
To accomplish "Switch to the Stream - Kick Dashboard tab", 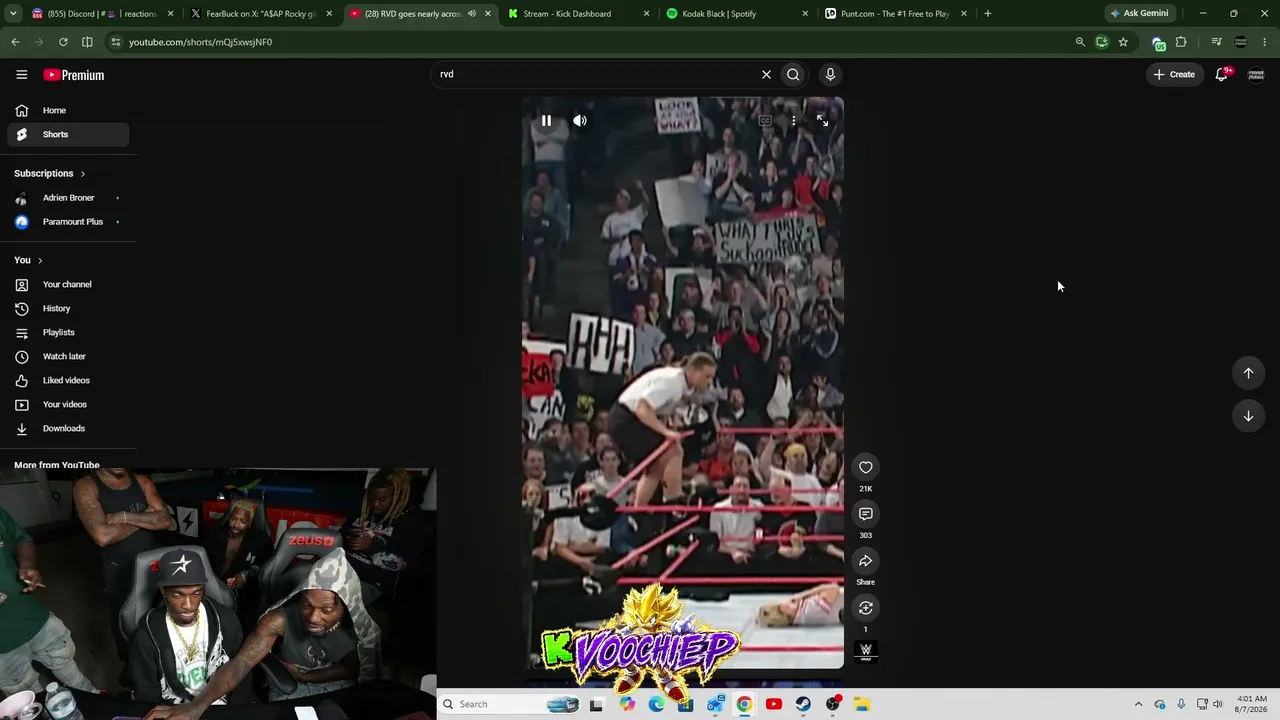I will (x=579, y=14).
